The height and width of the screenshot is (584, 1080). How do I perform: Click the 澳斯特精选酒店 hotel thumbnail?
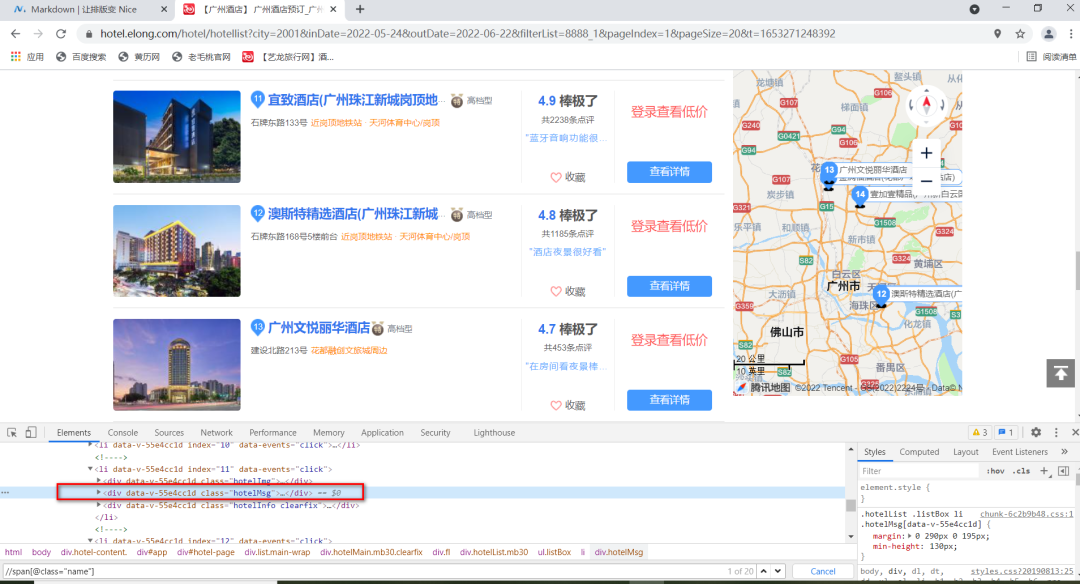click(177, 251)
